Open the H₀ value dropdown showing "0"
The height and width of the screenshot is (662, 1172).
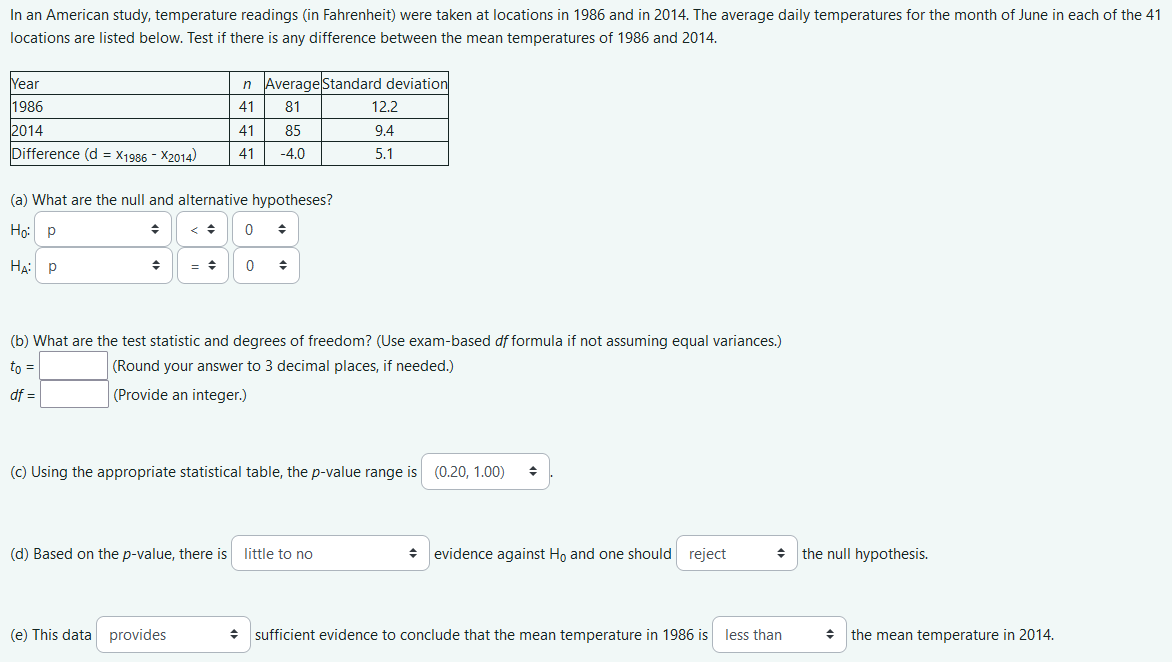(x=265, y=229)
